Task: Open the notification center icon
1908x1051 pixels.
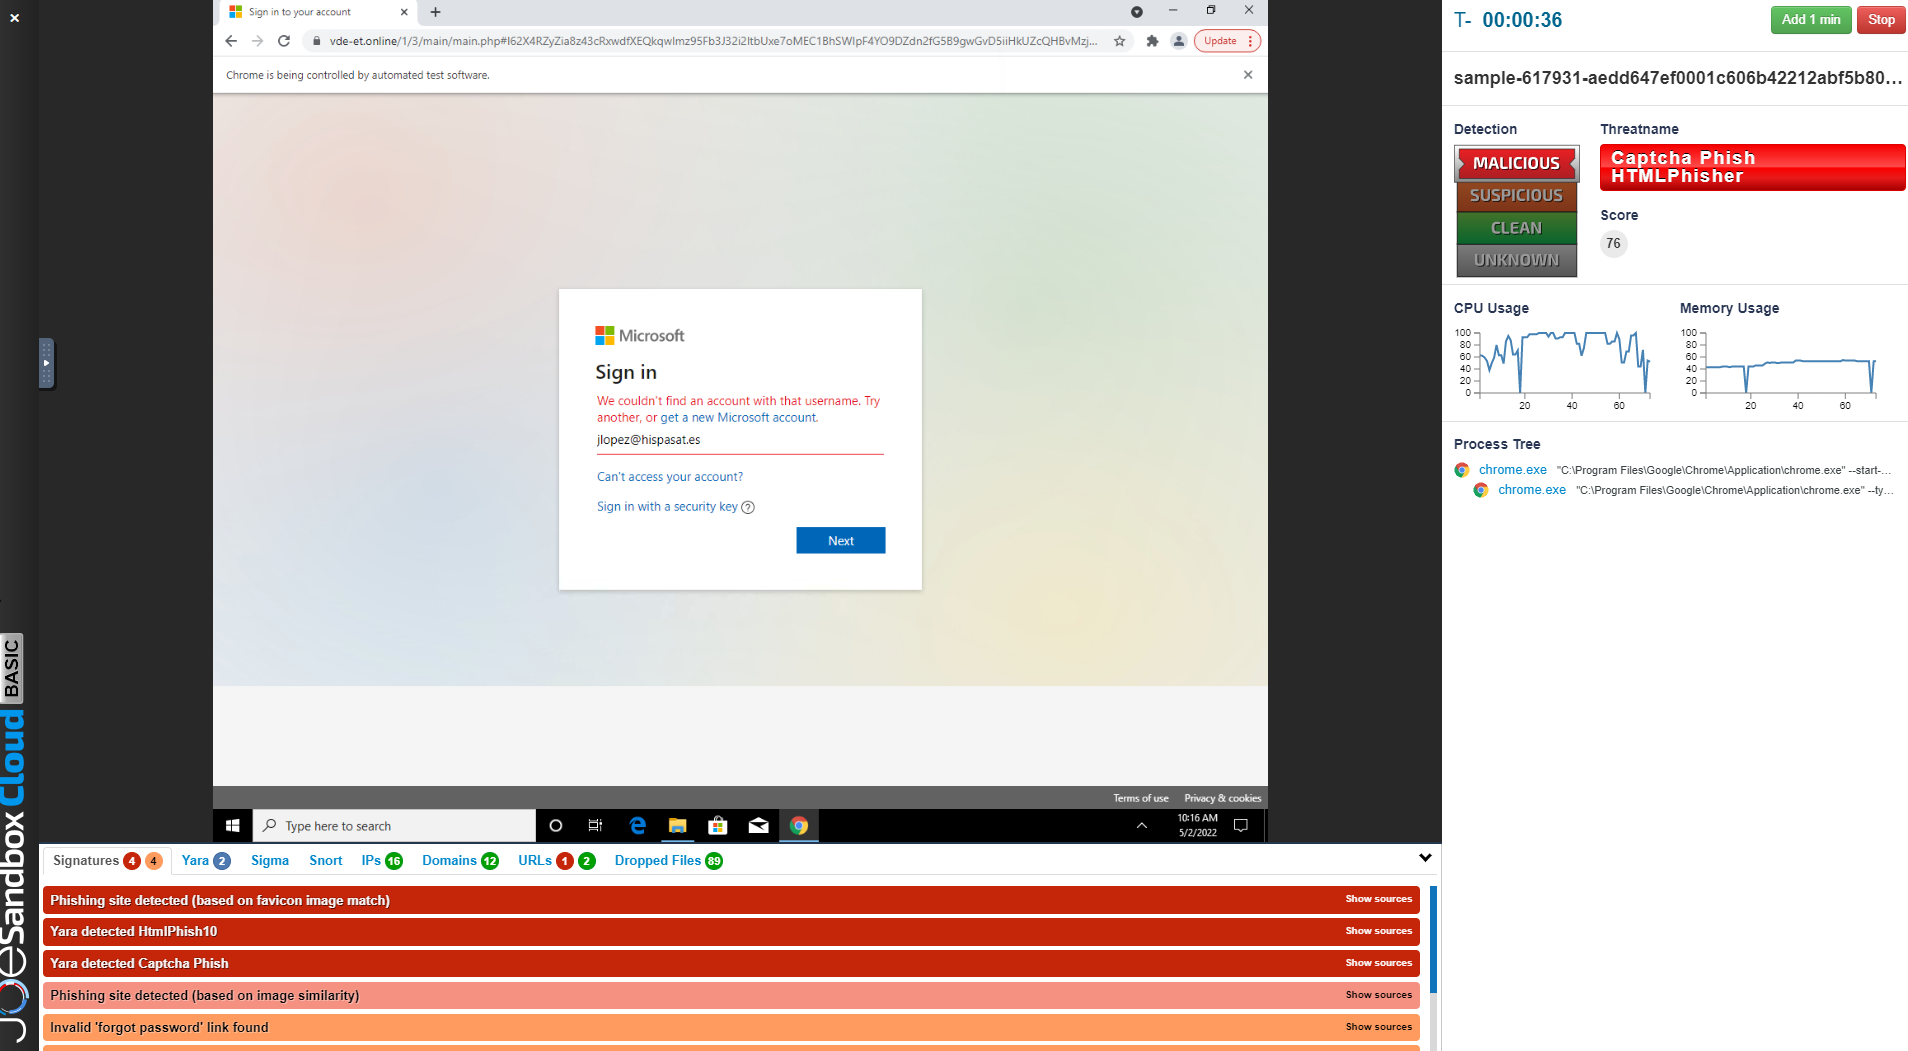Action: coord(1241,826)
